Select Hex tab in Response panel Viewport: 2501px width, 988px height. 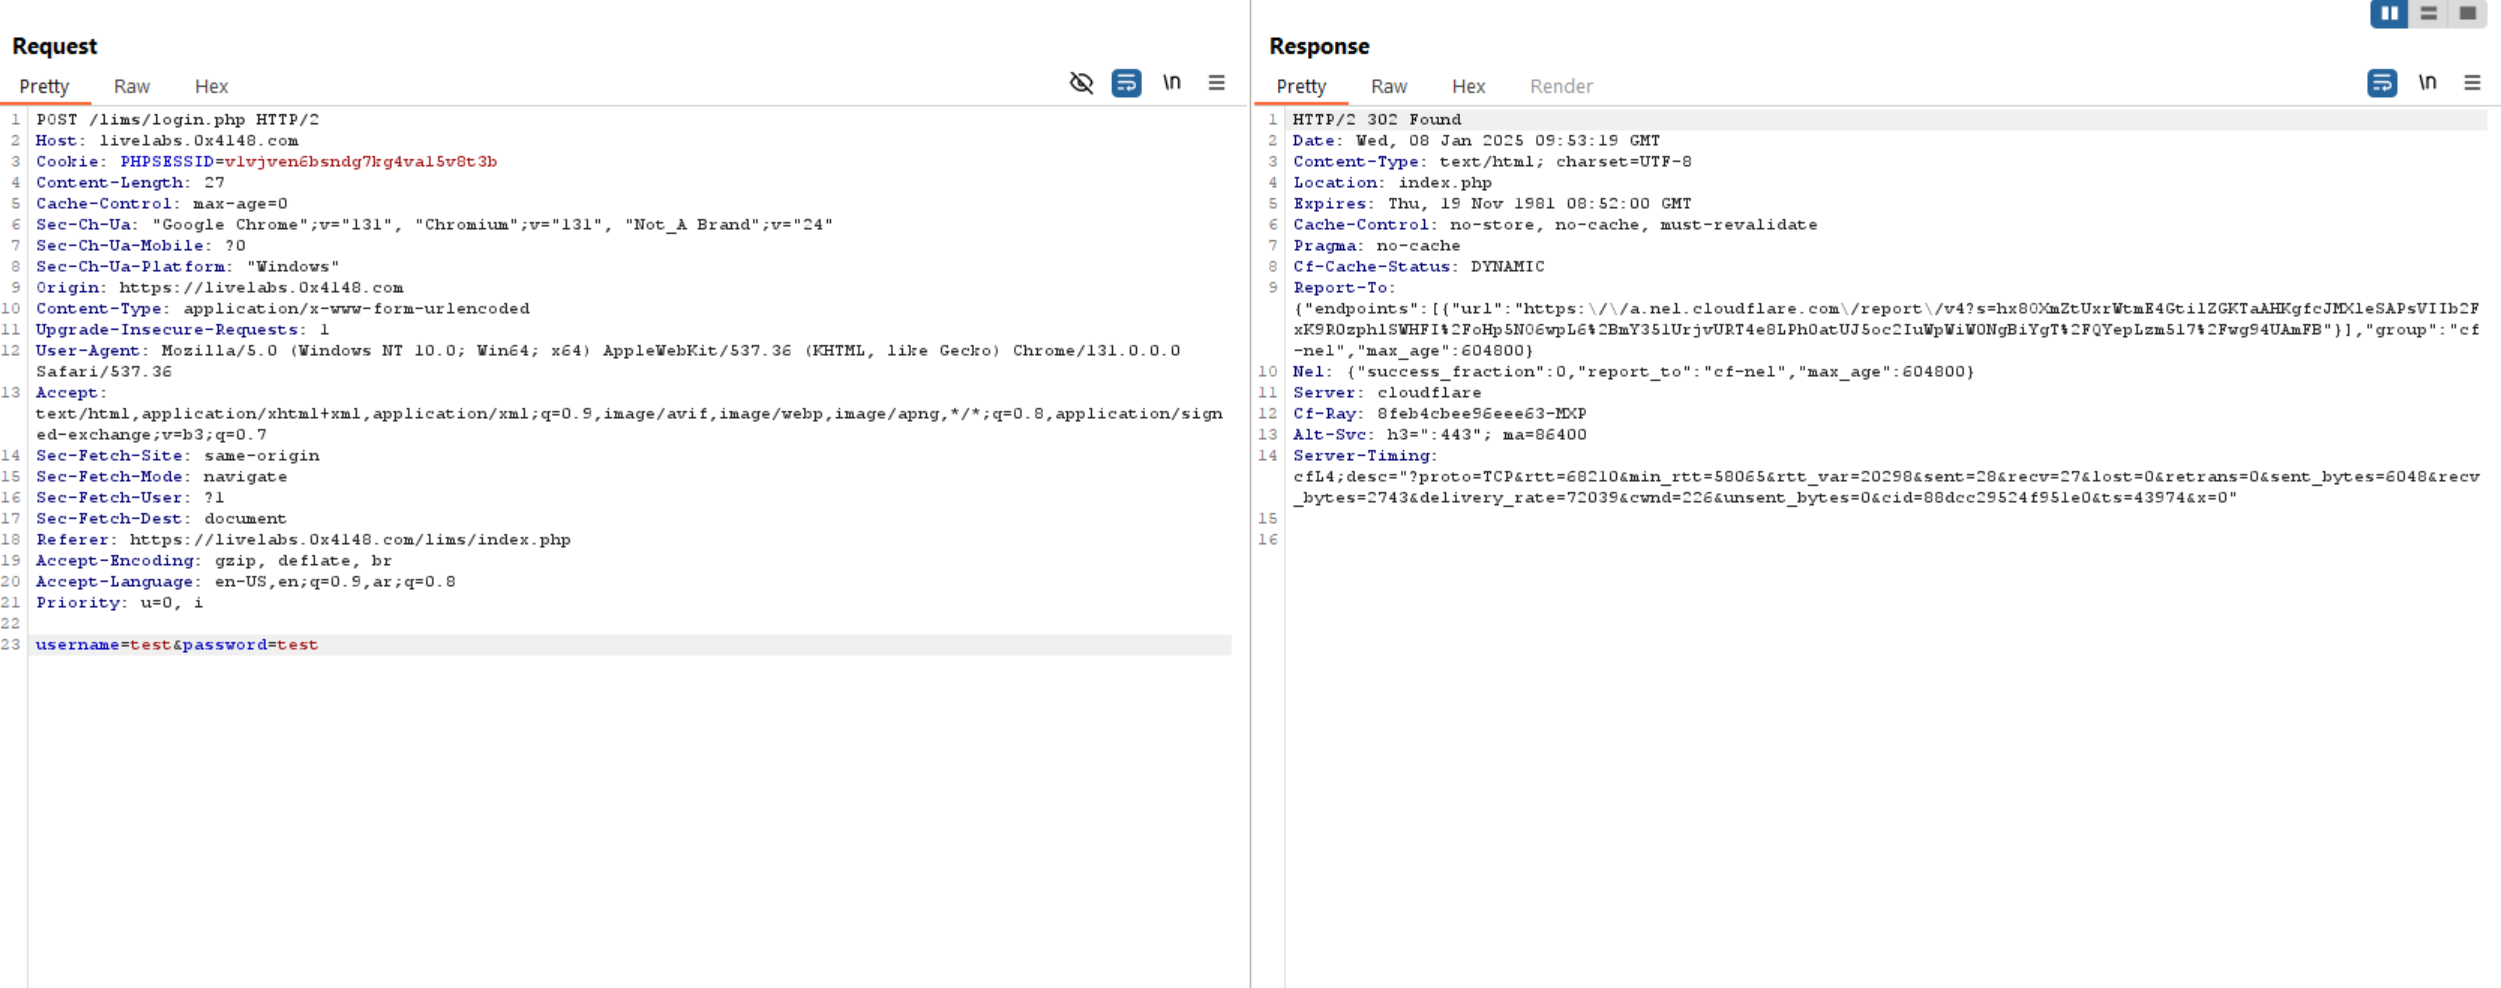[x=1468, y=86]
